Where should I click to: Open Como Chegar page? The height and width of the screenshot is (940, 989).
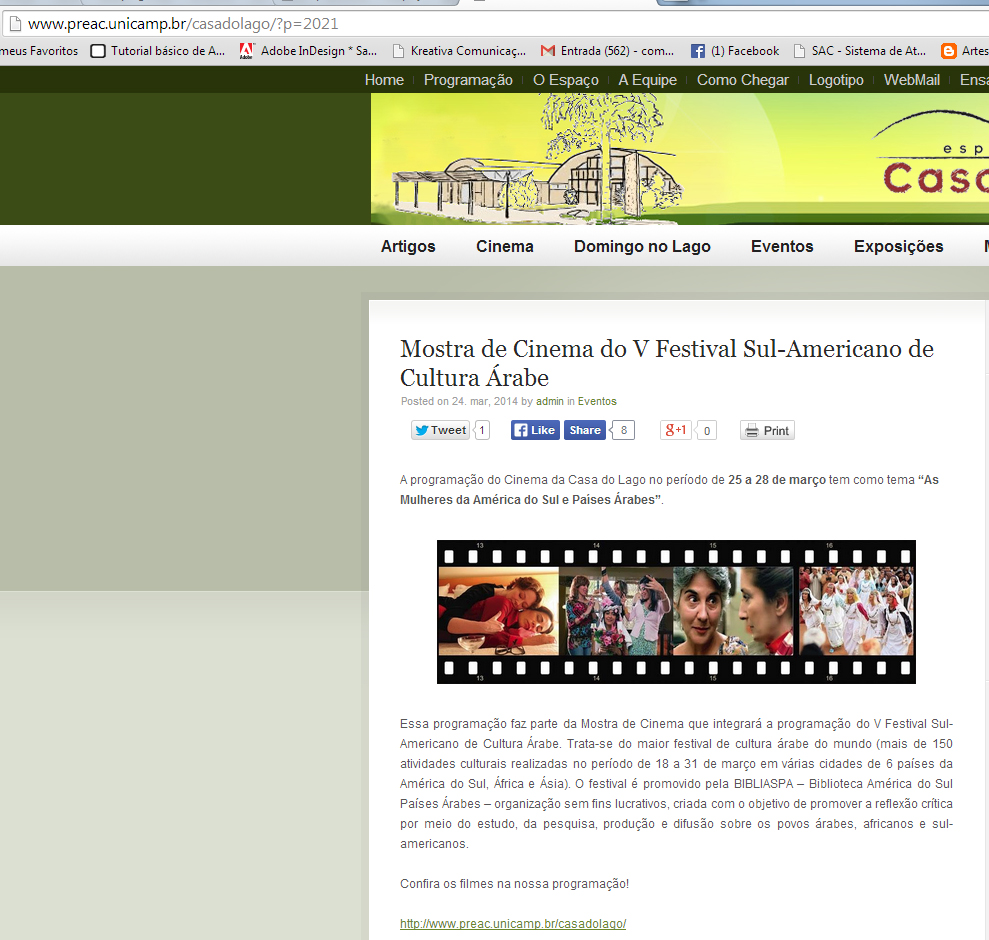tap(742, 80)
